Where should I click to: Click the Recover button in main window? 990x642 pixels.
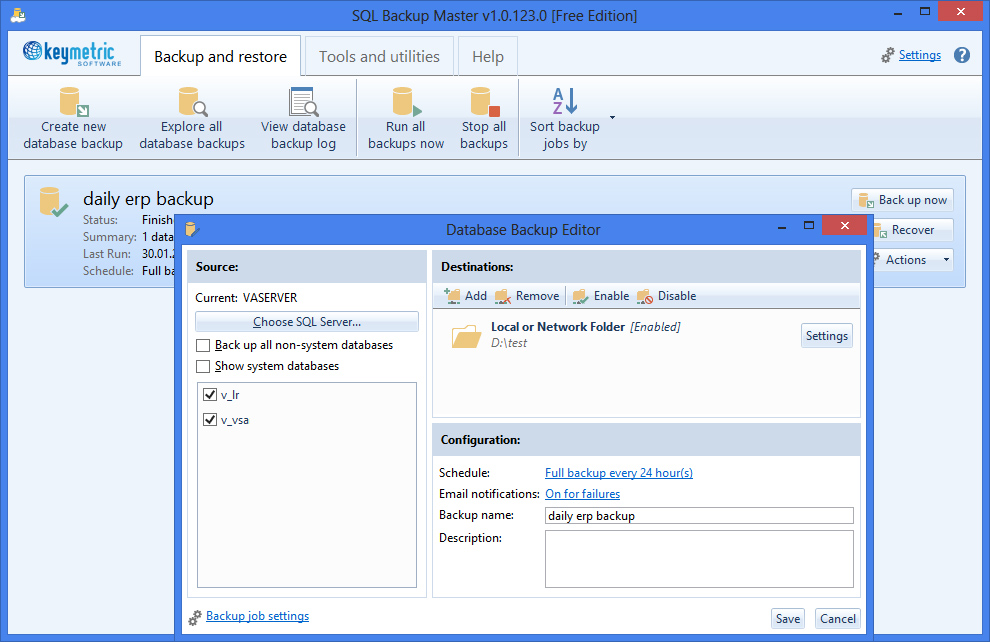(x=912, y=230)
